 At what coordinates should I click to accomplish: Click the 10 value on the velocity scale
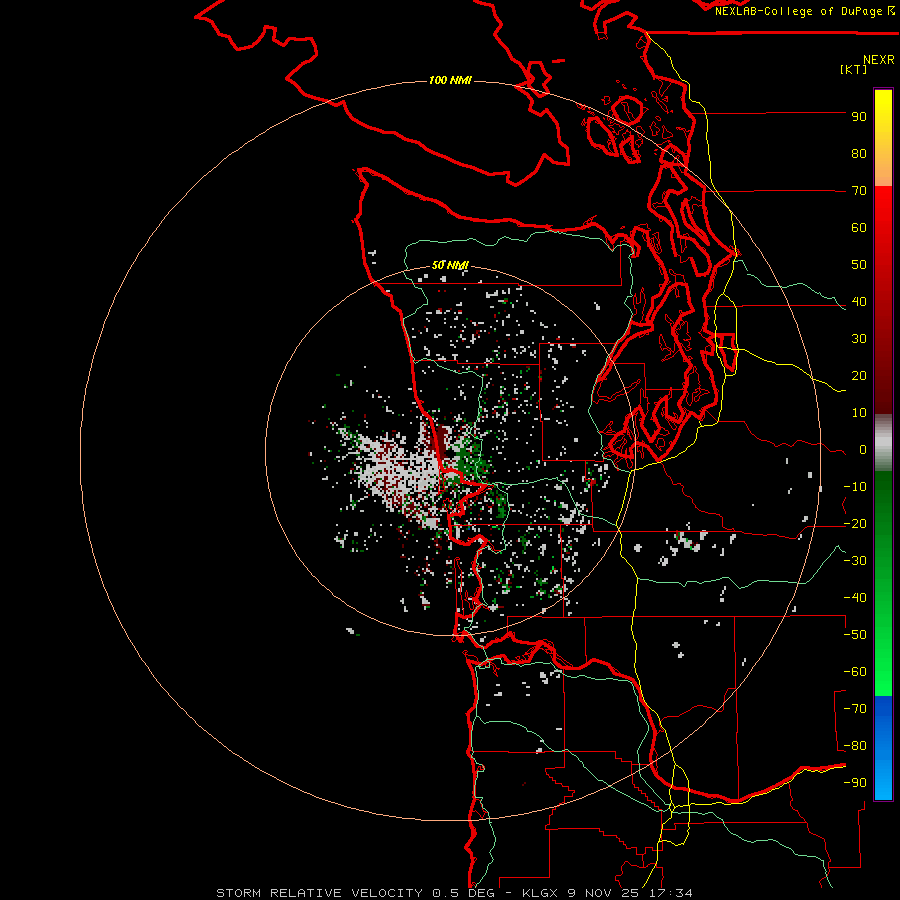tap(859, 413)
